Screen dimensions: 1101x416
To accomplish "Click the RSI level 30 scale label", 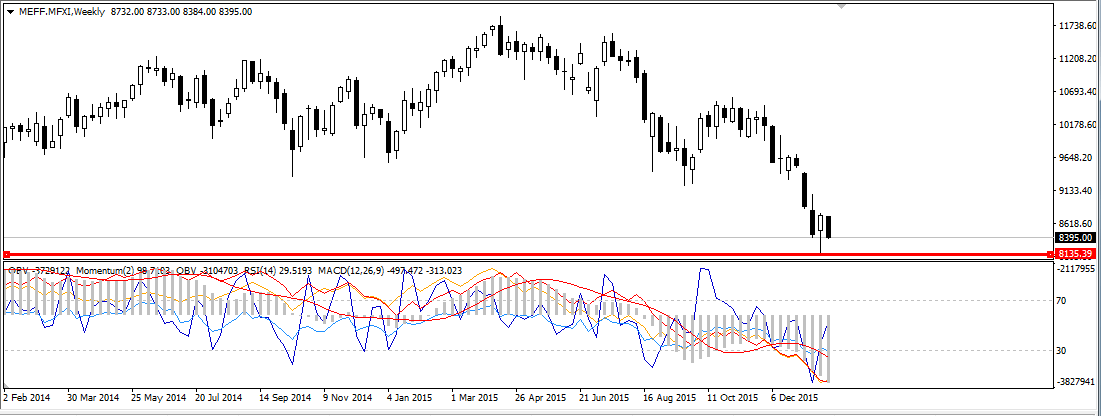I will tap(1062, 350).
